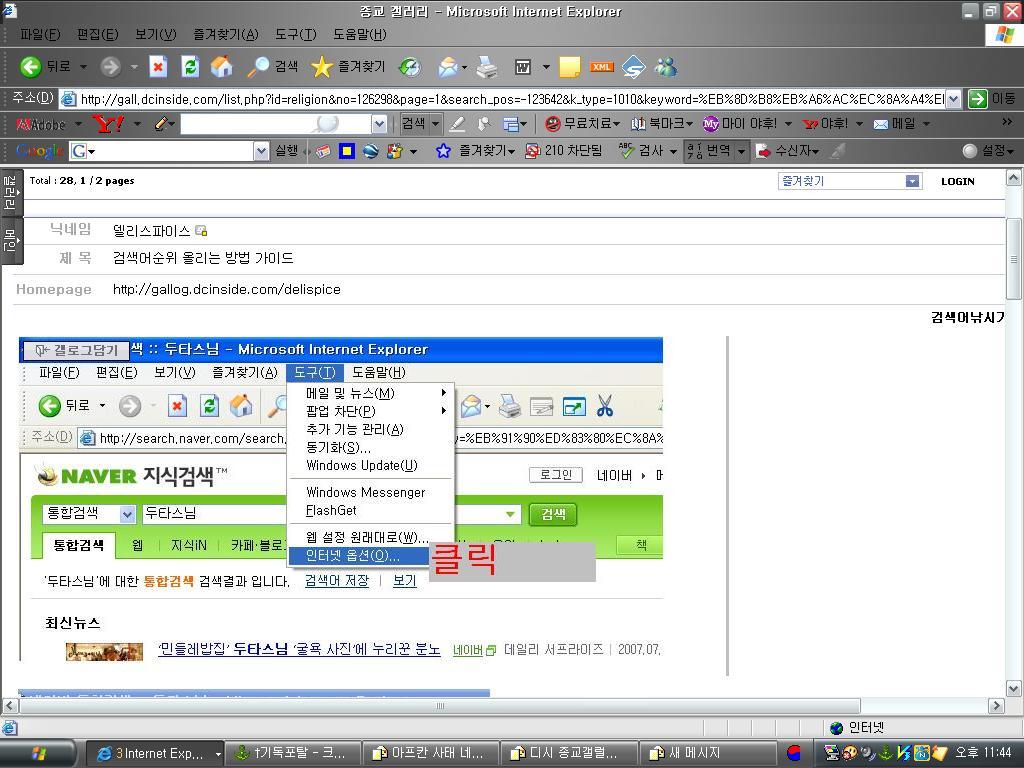Open 무료치료 on the Yahoo toolbar
The width and height of the screenshot is (1024, 768).
(x=582, y=123)
